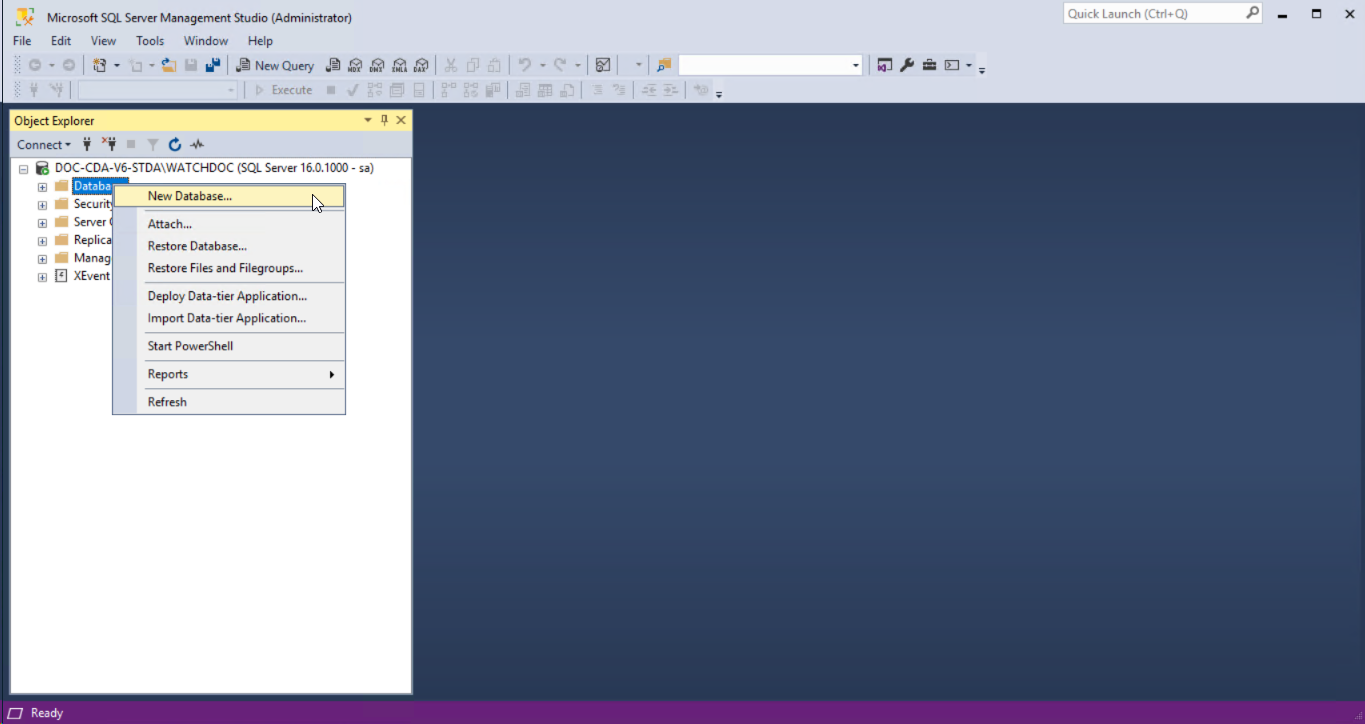
Task: Click the Open File folder icon
Action: [x=168, y=65]
